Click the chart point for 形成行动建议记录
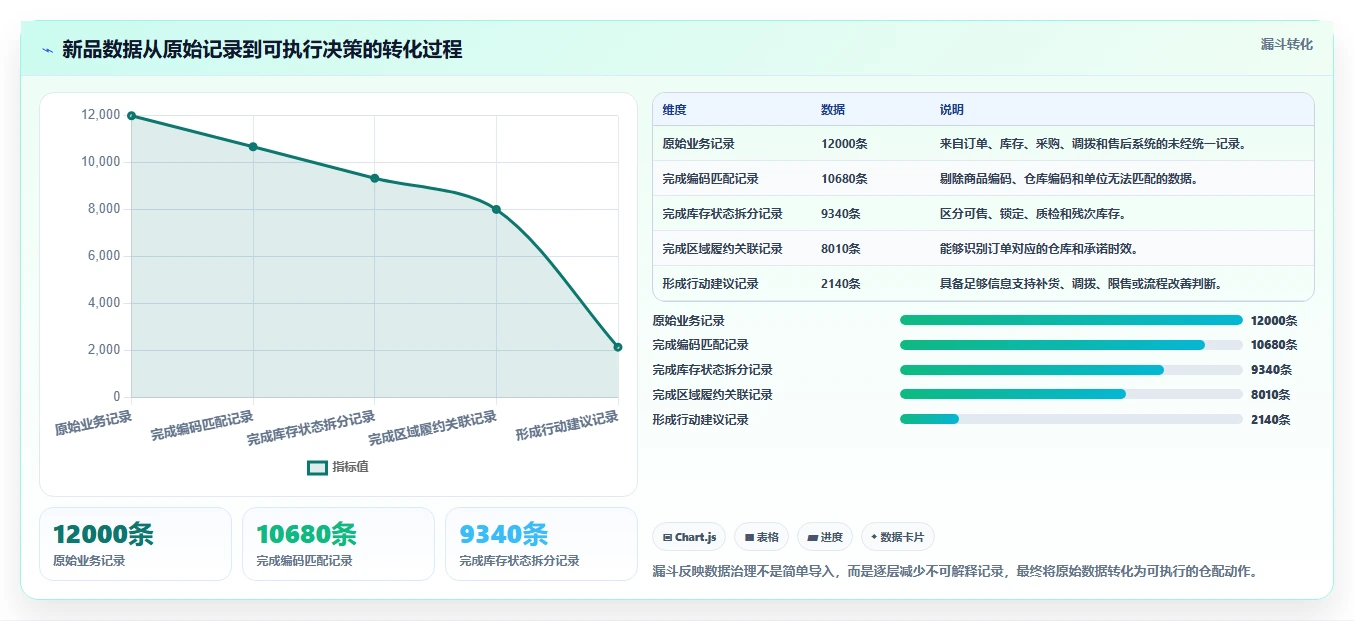 [618, 347]
